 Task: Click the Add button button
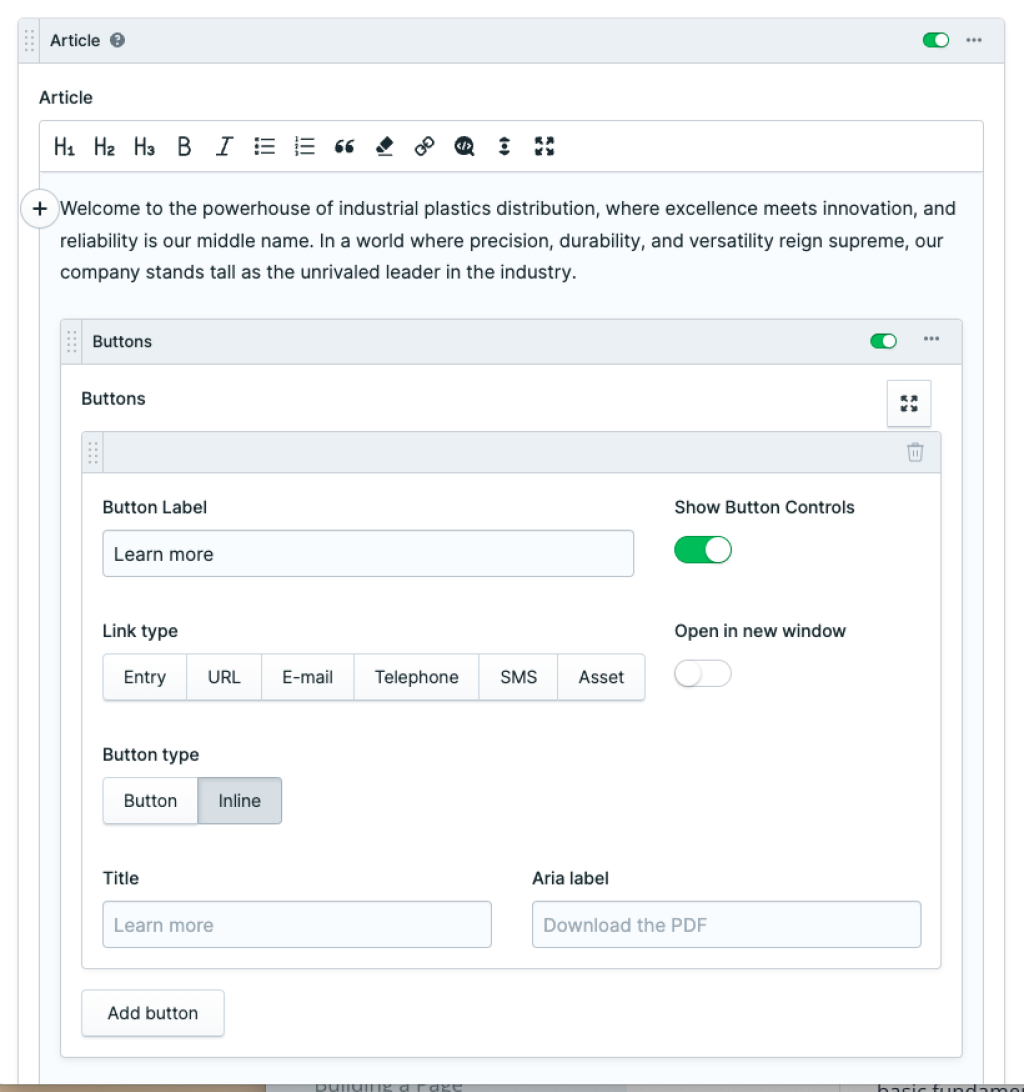(x=152, y=1012)
